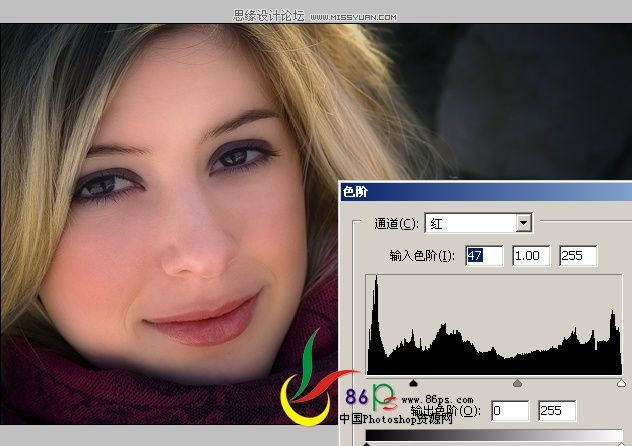632x446 pixels.
Task: Click the output levels gradient bar
Action: click(494, 435)
